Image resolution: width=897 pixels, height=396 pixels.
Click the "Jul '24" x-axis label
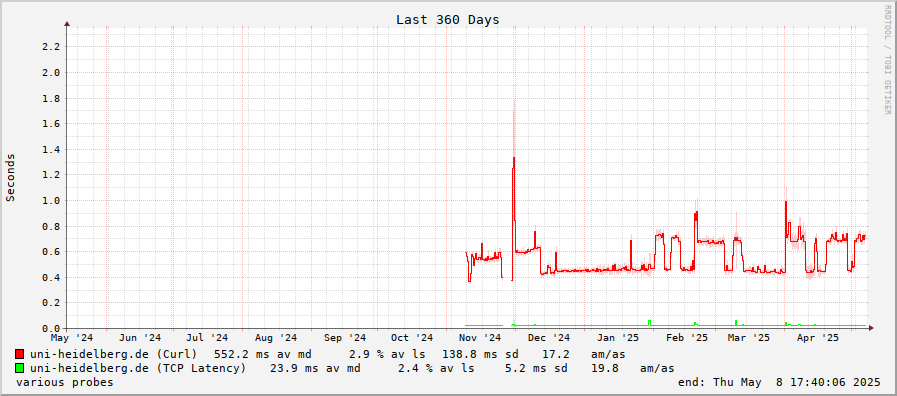(207, 338)
